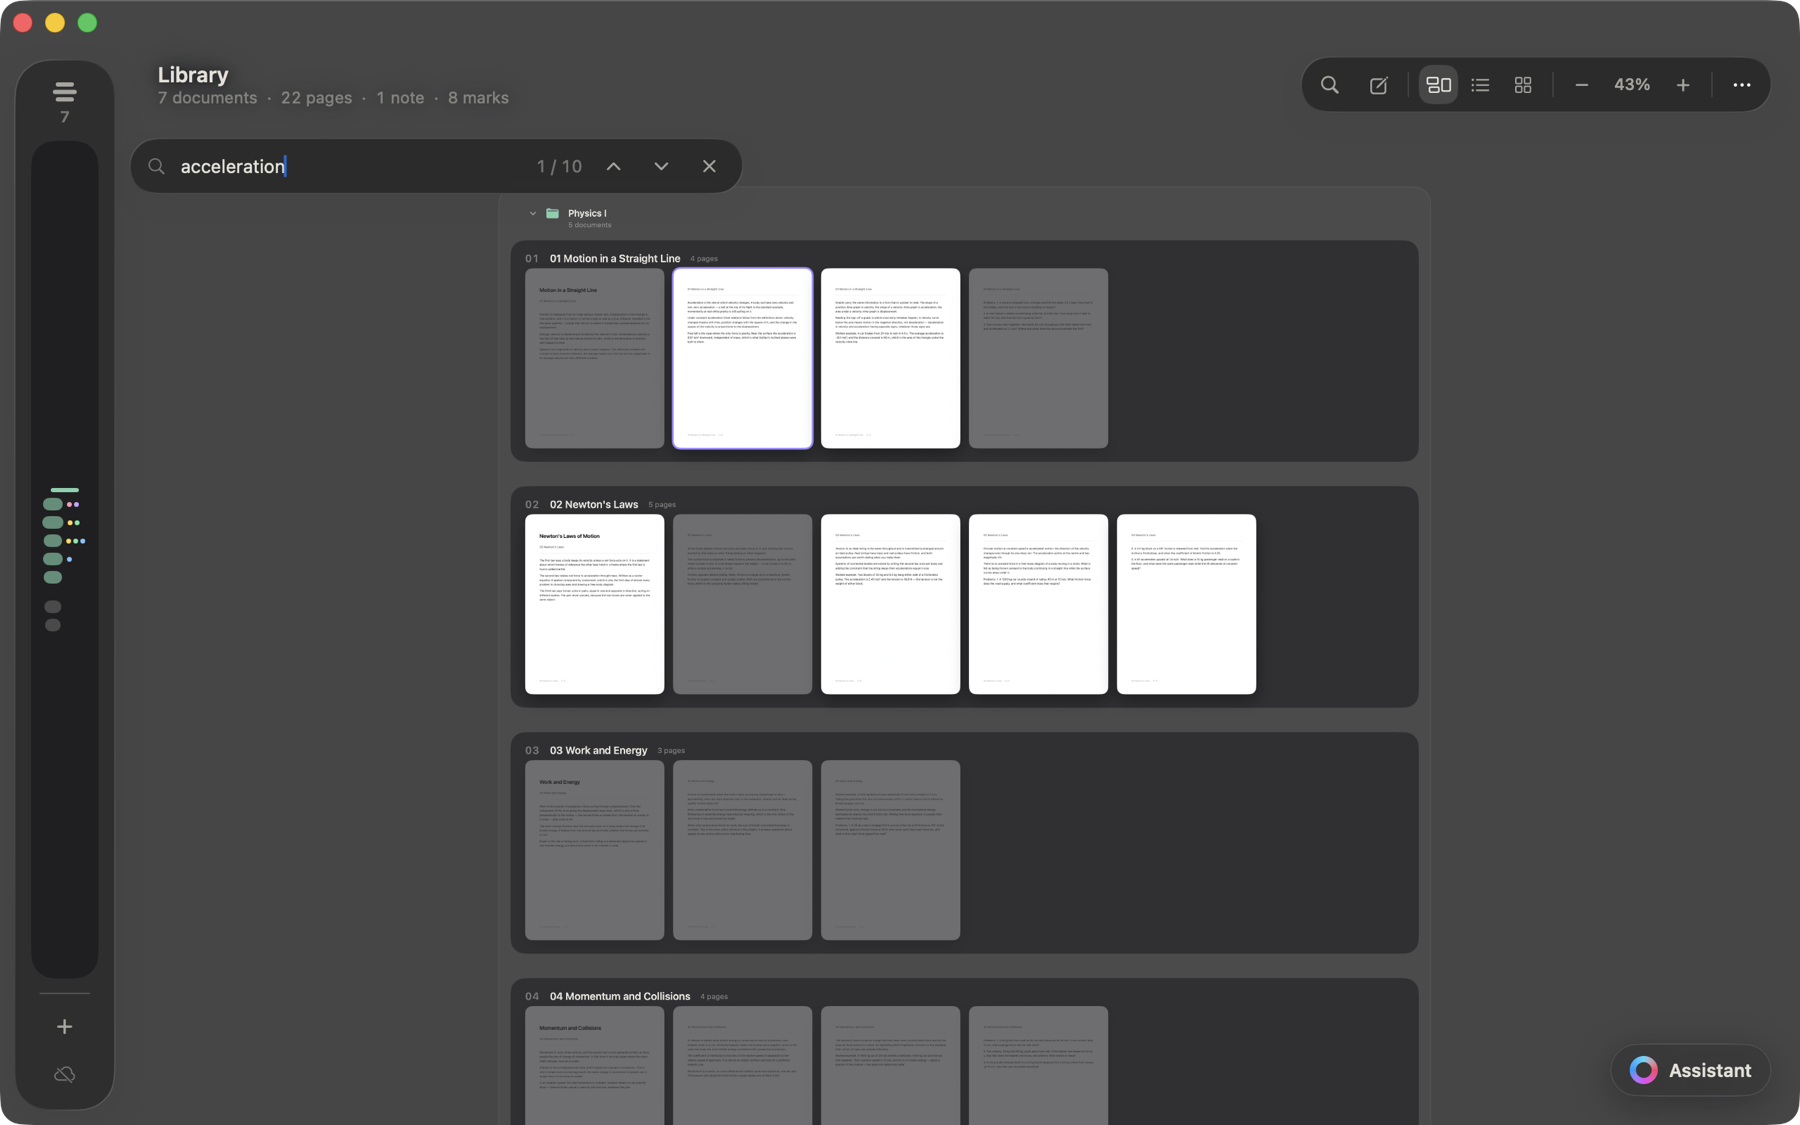Click the "8 marks" count text
The image size is (1800, 1125).
tap(478, 98)
